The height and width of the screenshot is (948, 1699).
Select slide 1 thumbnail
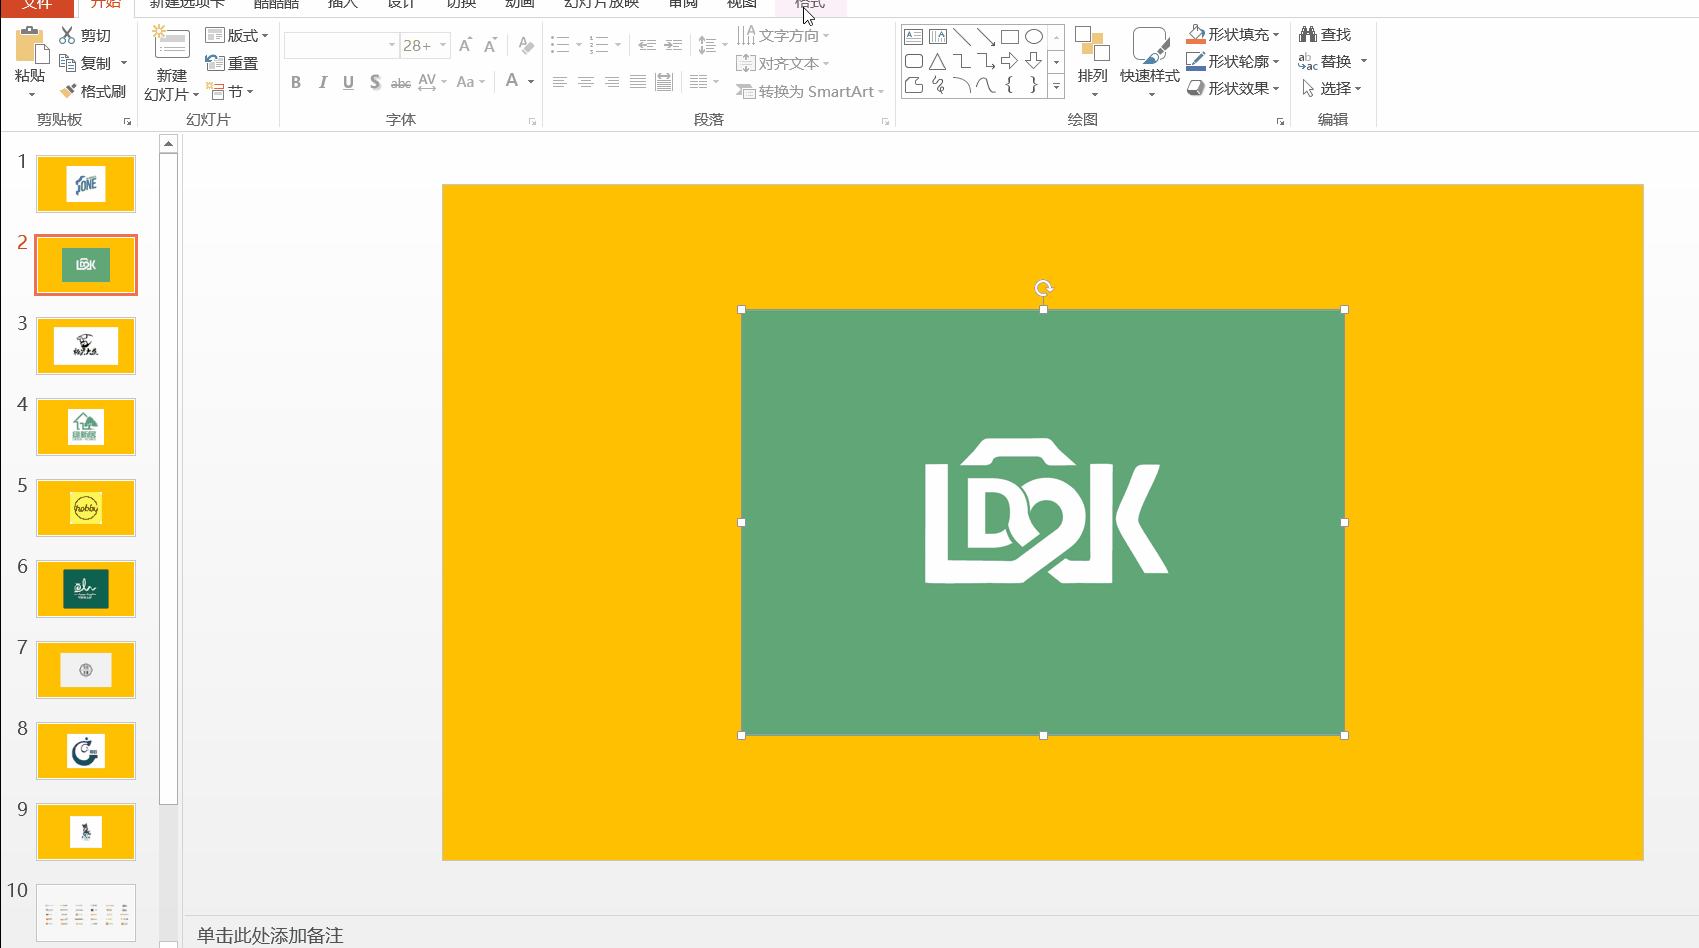pos(86,184)
